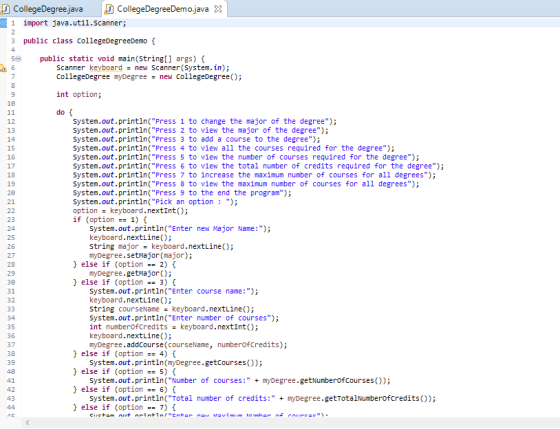Click 'option = keyboard.nextInt();' on line 22

coord(130,210)
